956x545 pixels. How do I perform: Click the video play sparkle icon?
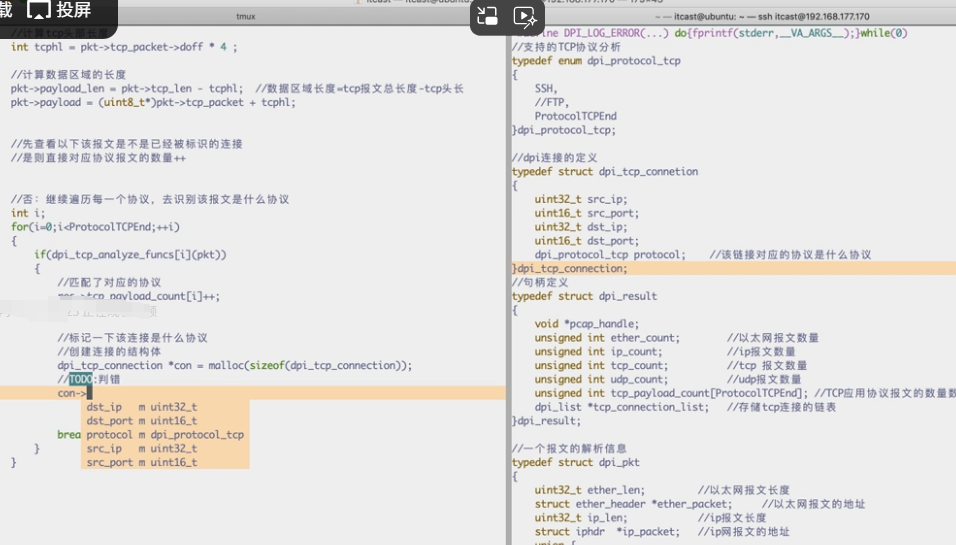[525, 16]
